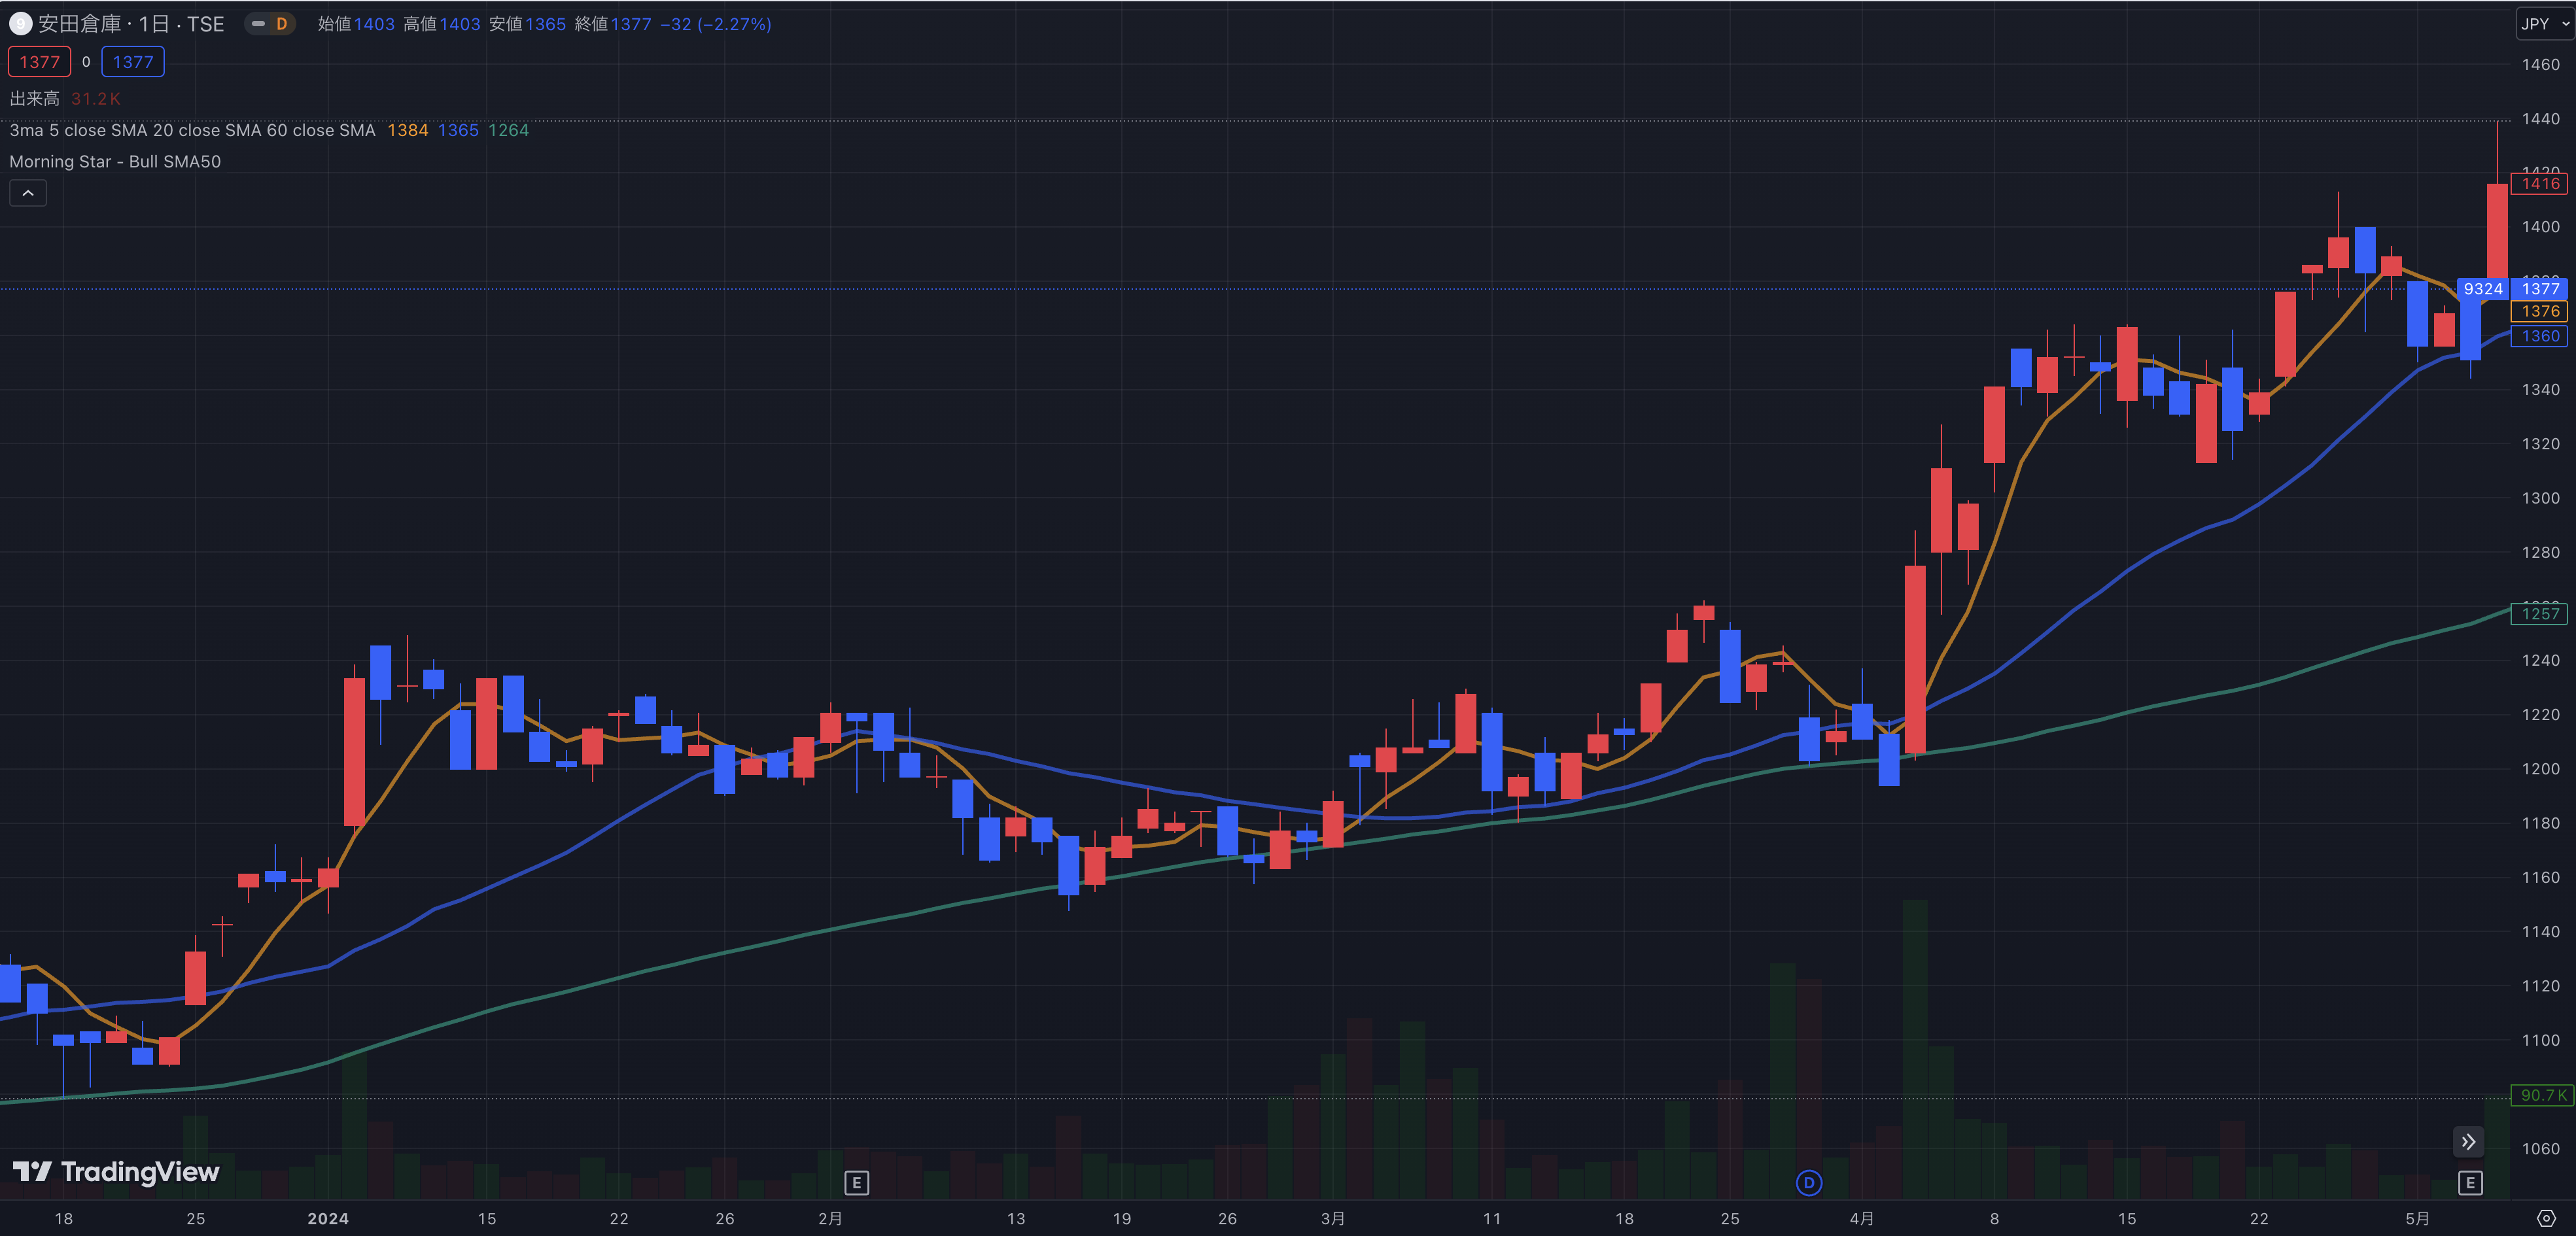Click the red 1377 sell price button
2576x1236 pixels.
coord(39,62)
